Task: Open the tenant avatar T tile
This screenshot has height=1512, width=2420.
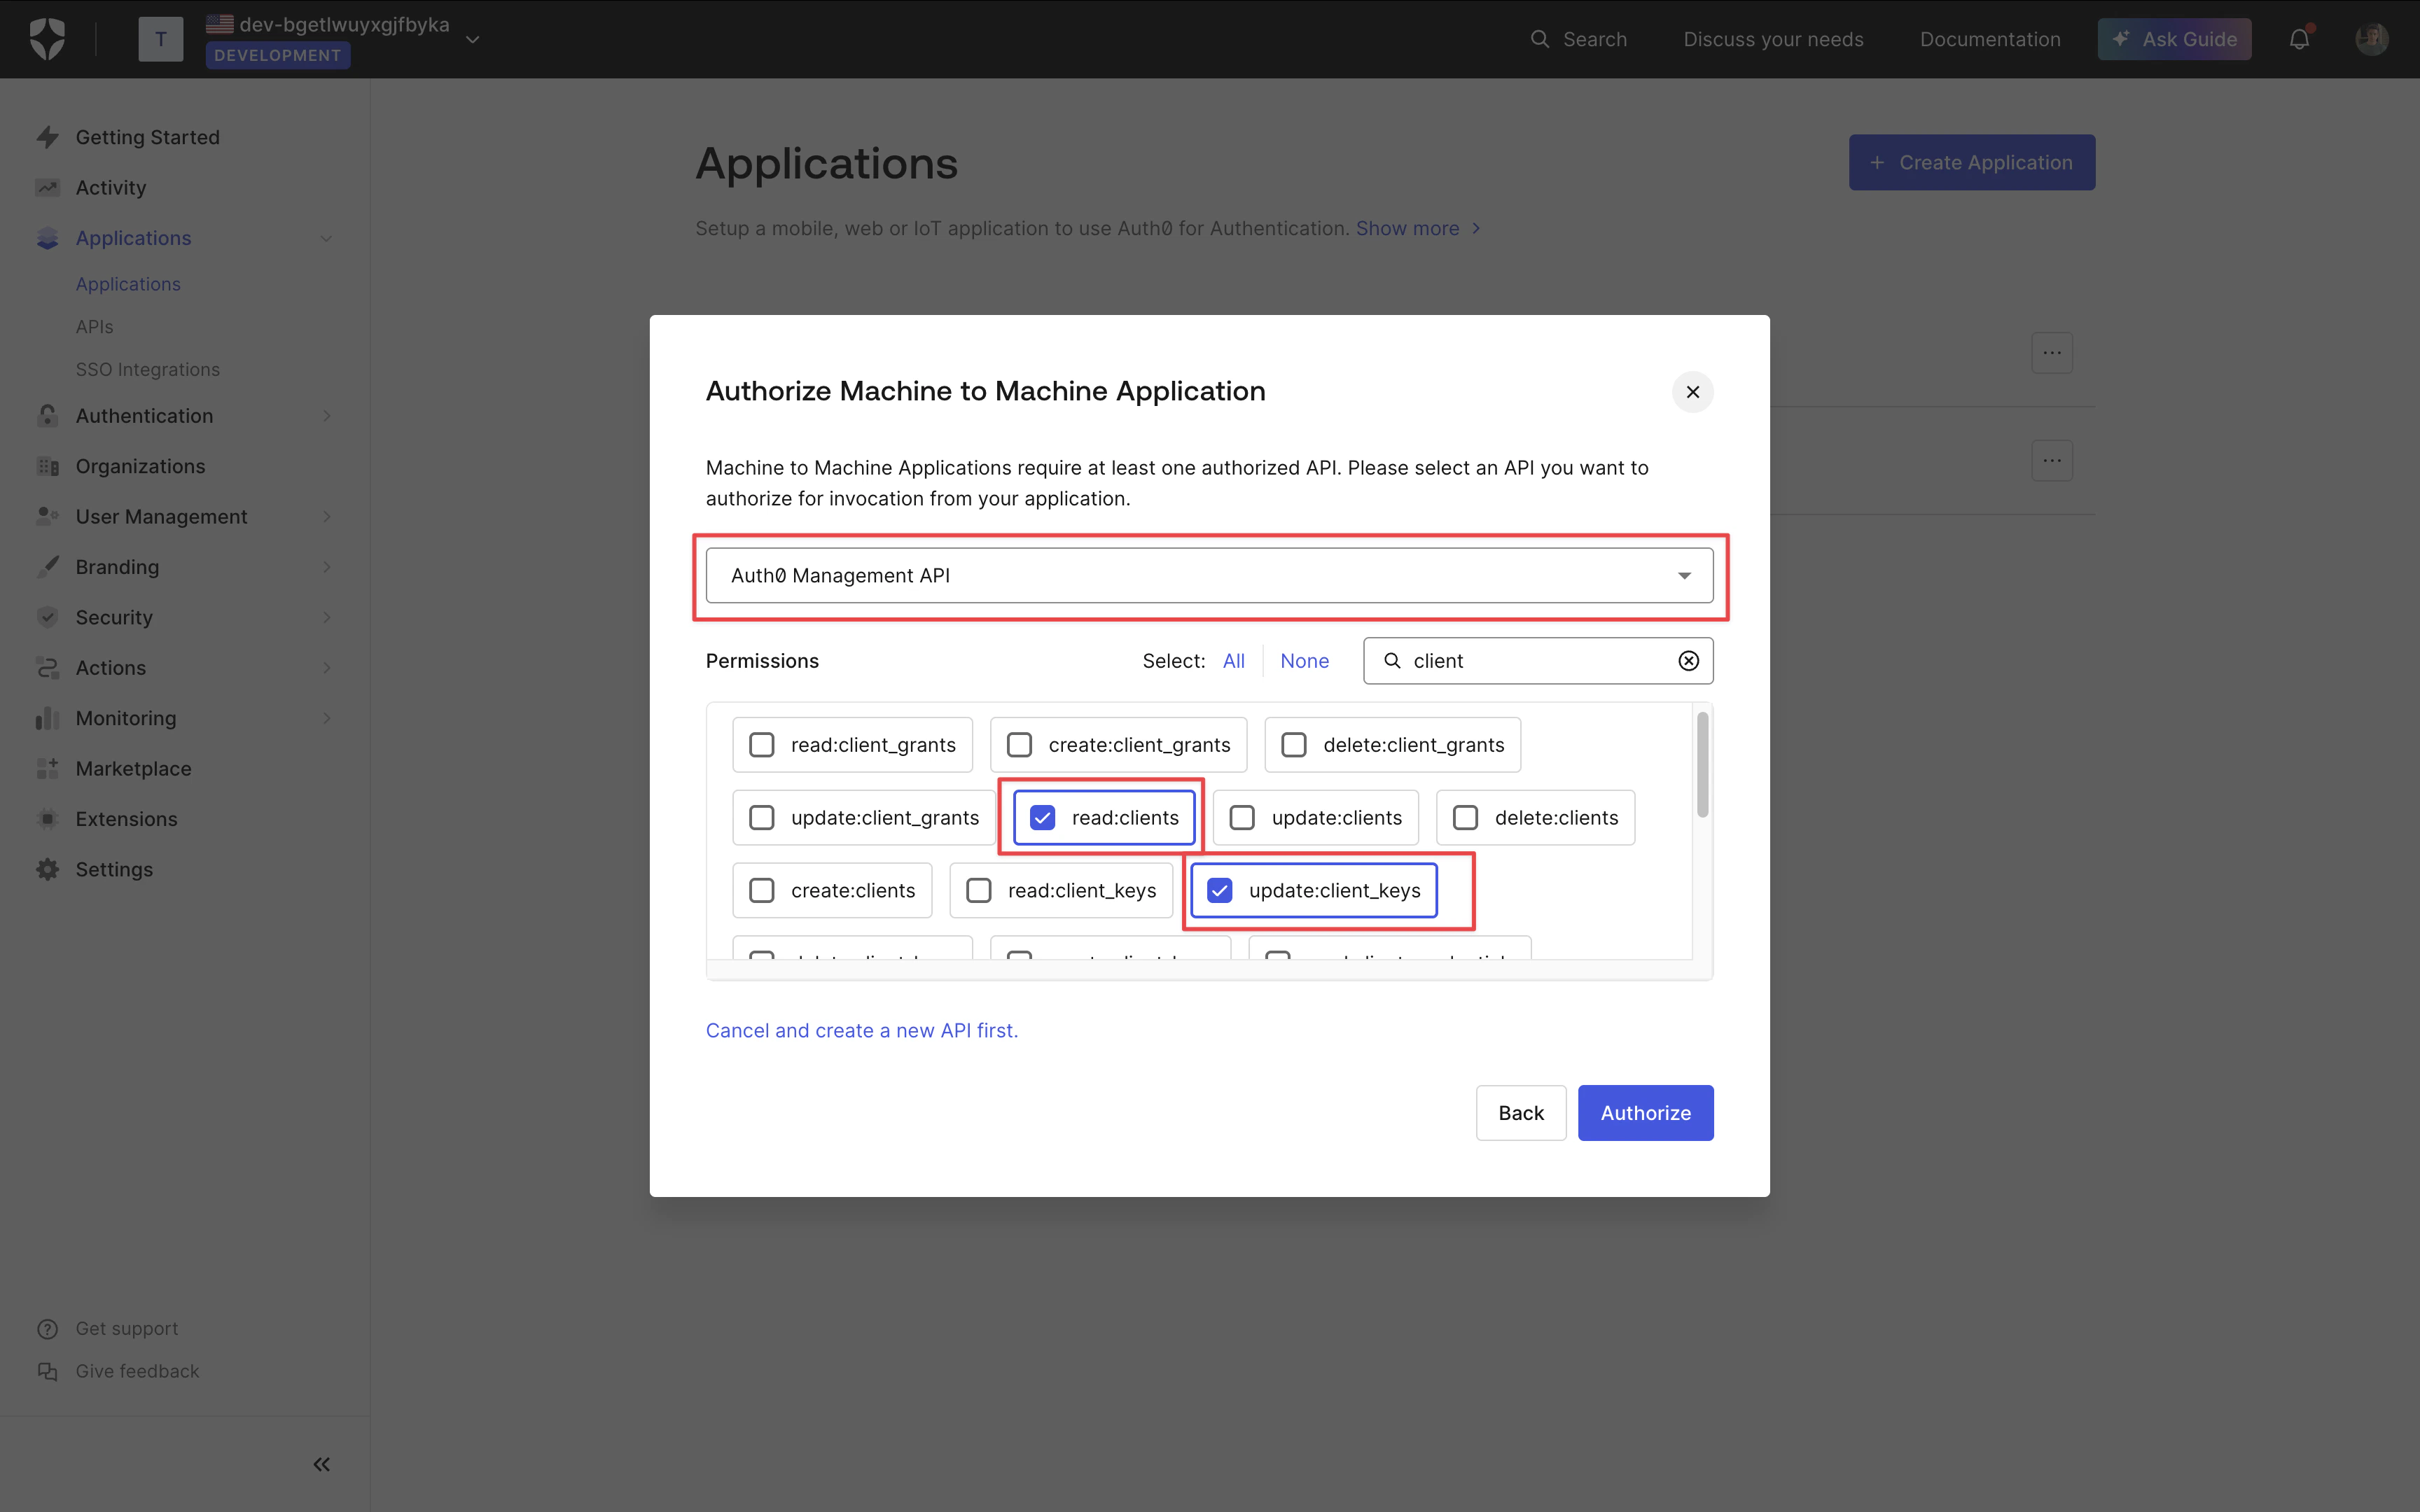Action: tap(160, 39)
